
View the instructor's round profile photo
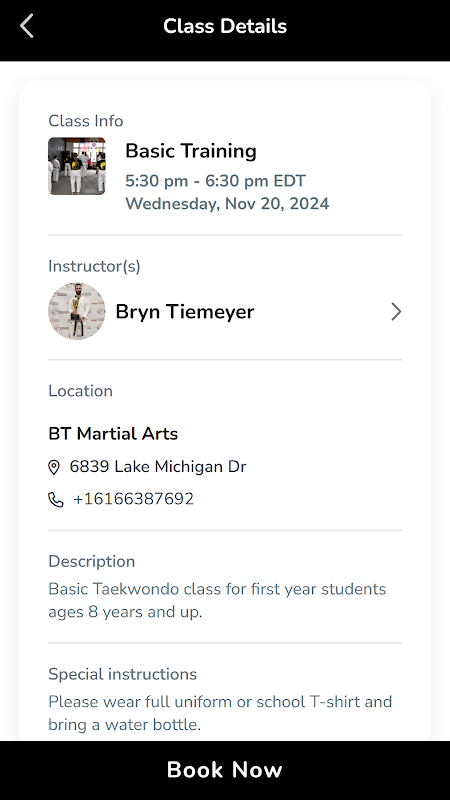pos(77,312)
